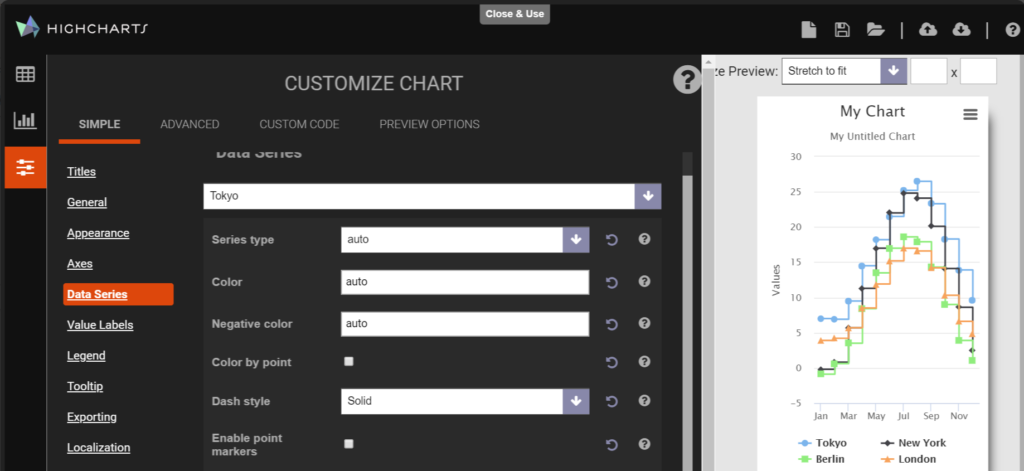This screenshot has width=1024, height=471.
Task: Select the customize sliders sidebar icon
Action: [x=25, y=167]
